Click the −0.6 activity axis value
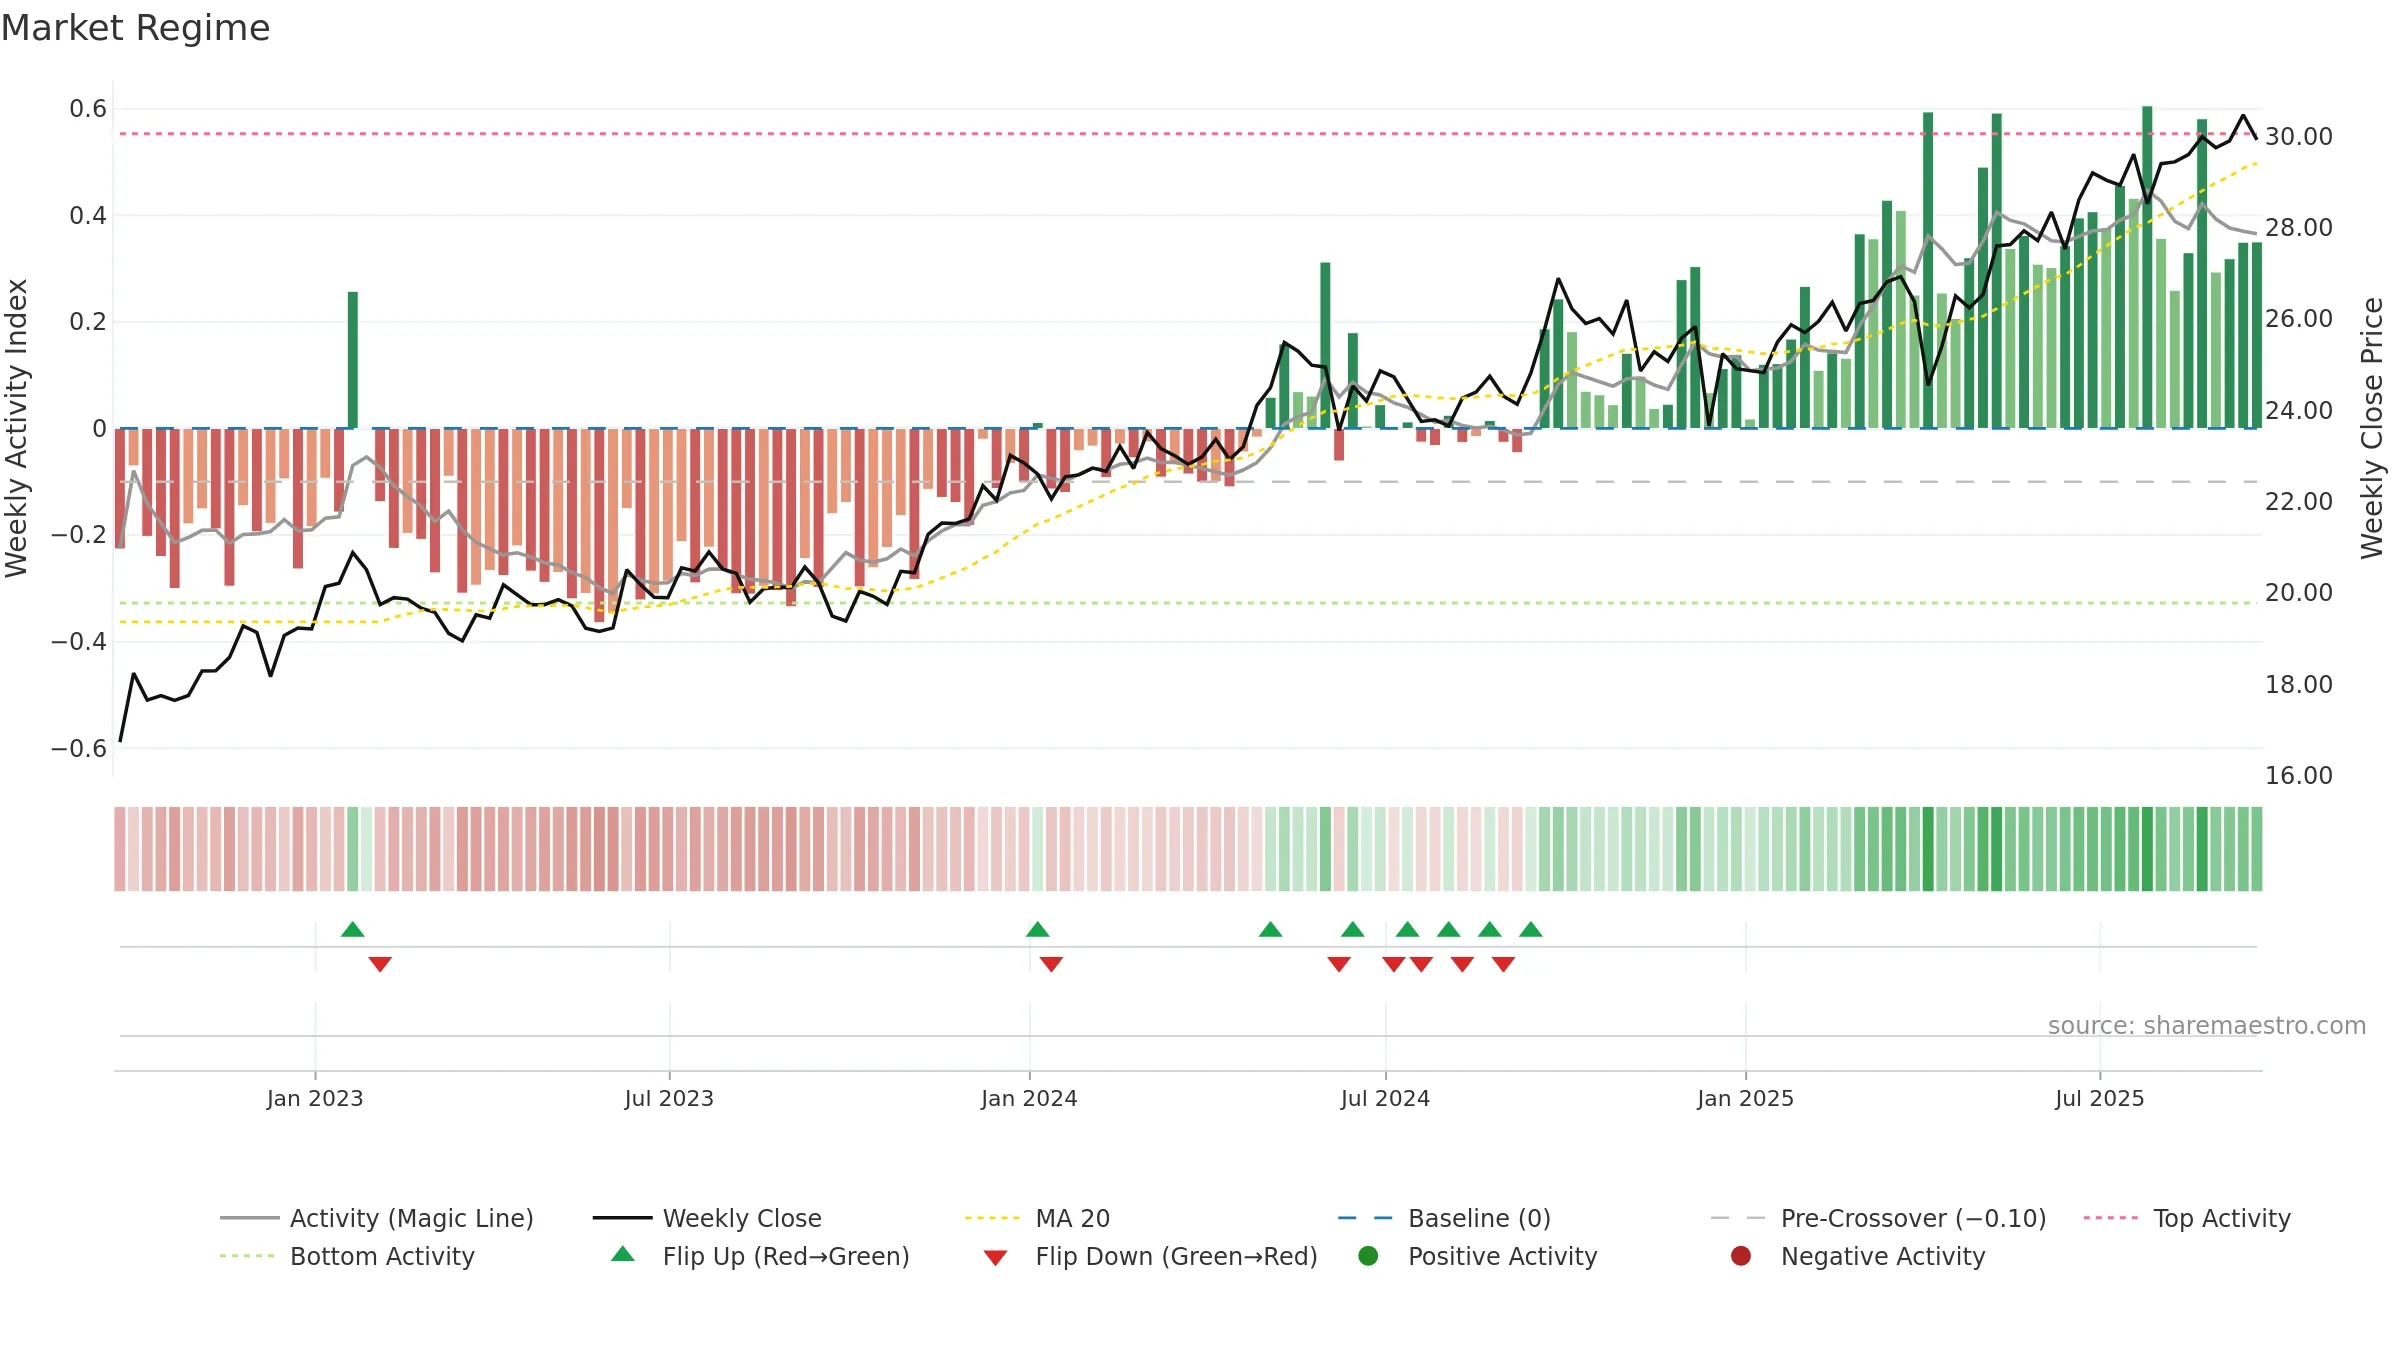The width and height of the screenshot is (2400, 1350). click(x=79, y=748)
